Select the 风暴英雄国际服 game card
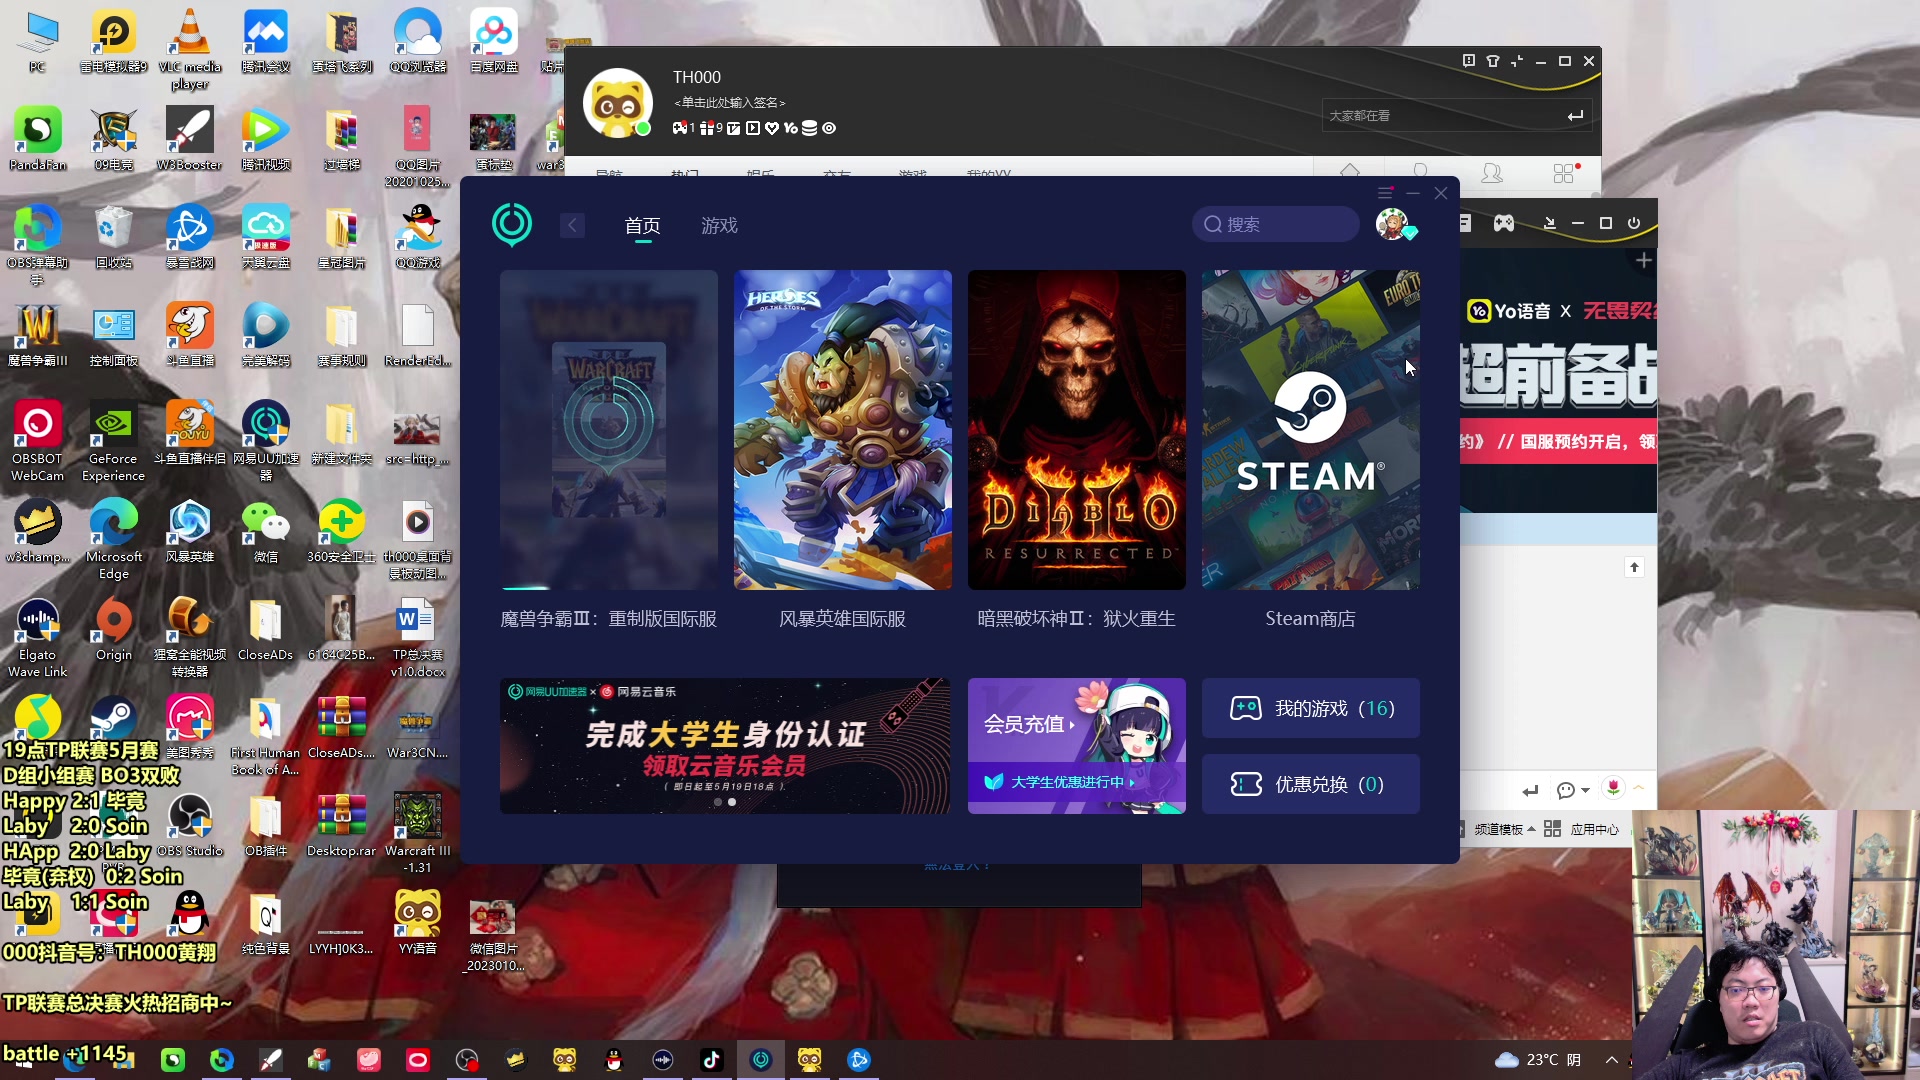1920x1080 pixels. pyautogui.click(x=842, y=430)
